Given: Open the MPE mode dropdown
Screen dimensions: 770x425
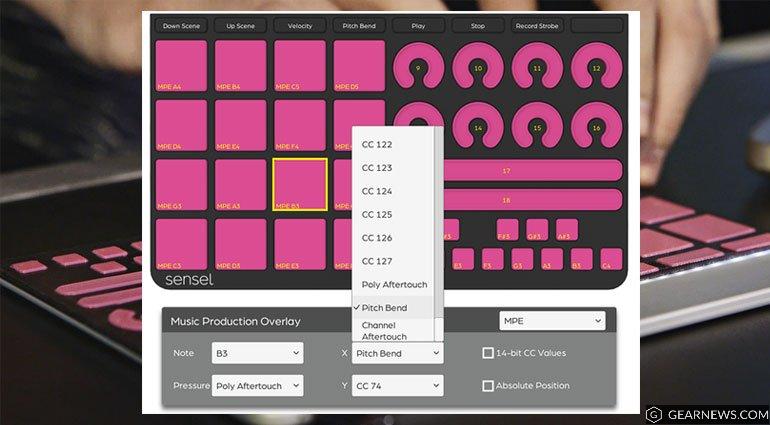Looking at the screenshot, I should (552, 321).
